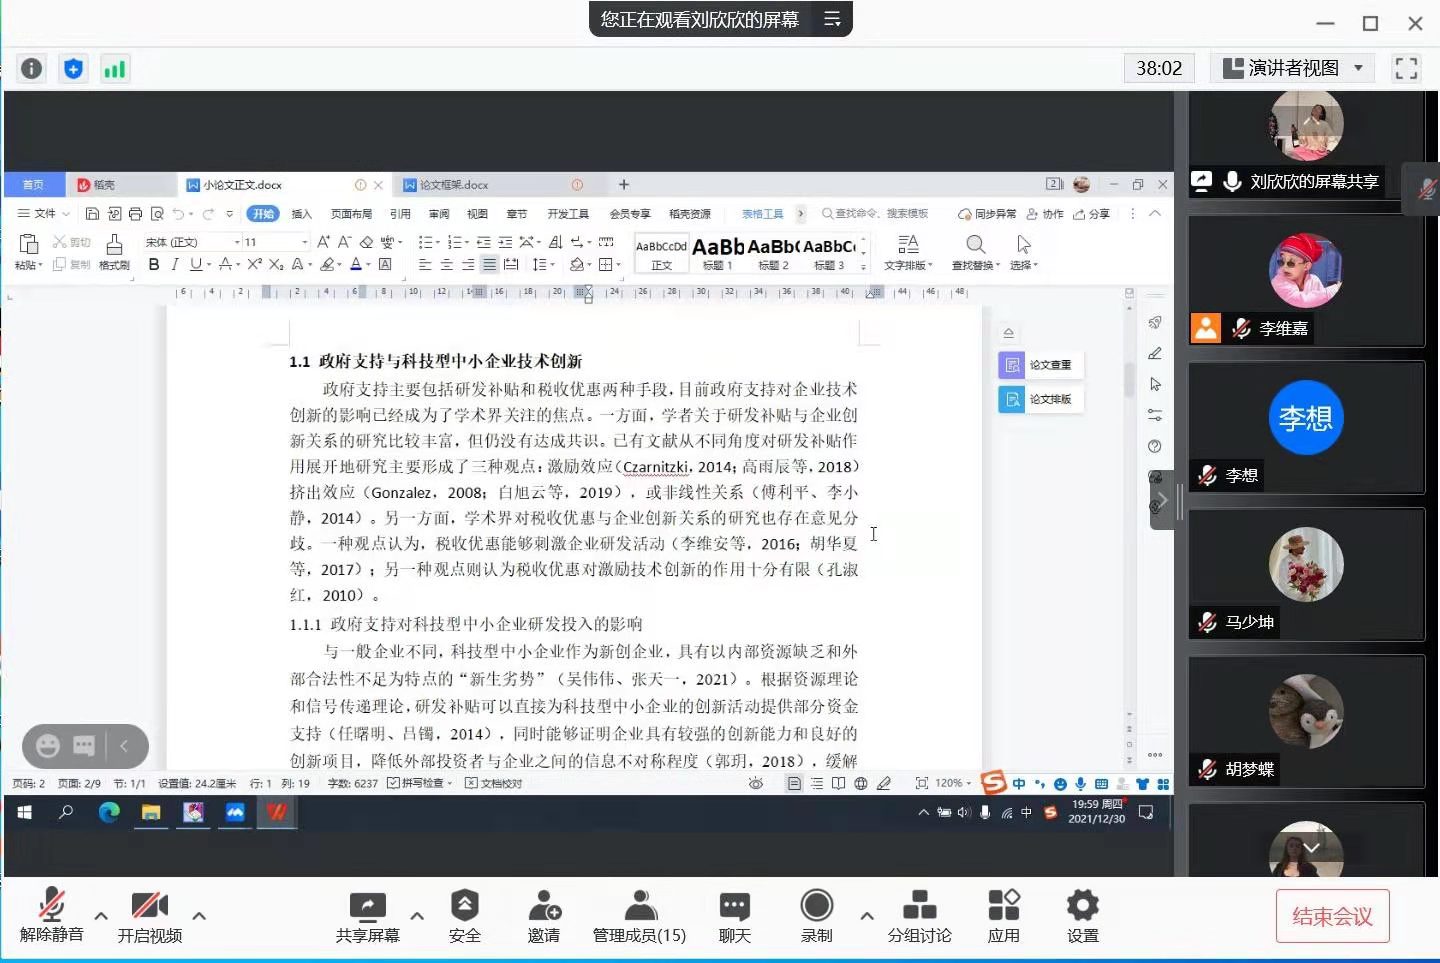Select 李想 participant video tile

[1305, 427]
